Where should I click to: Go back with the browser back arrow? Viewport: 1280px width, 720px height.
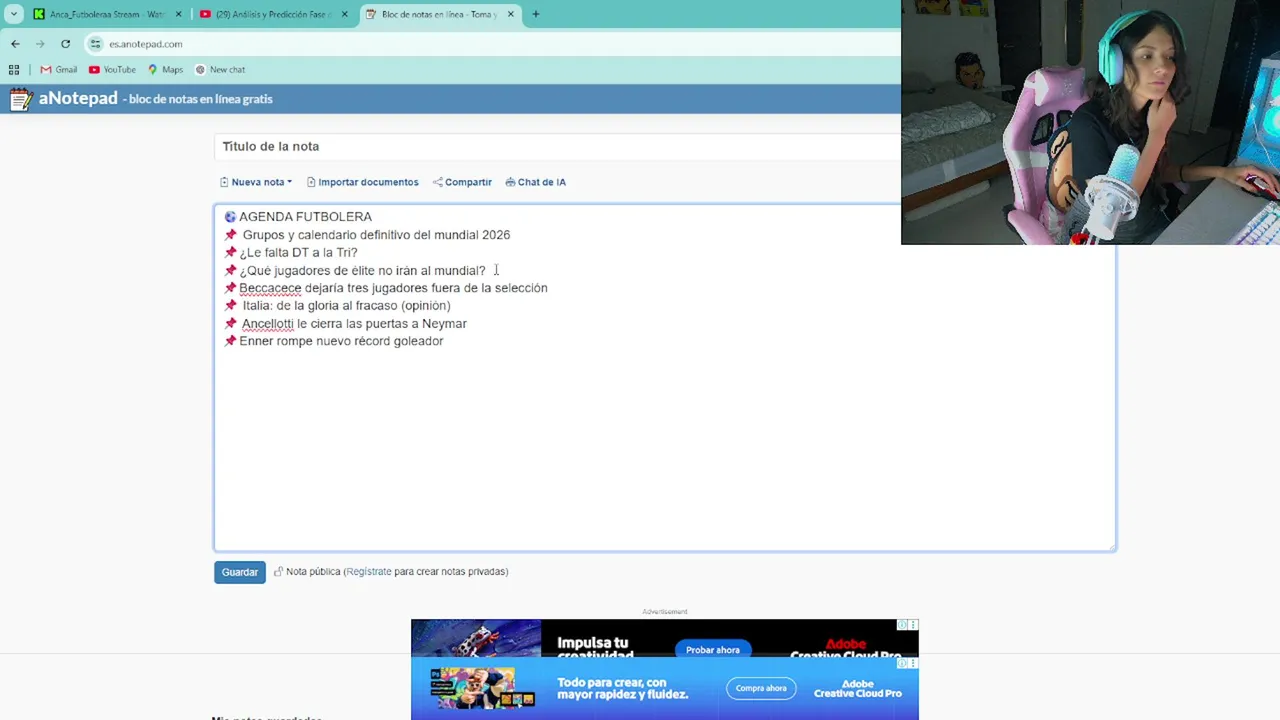pos(15,44)
